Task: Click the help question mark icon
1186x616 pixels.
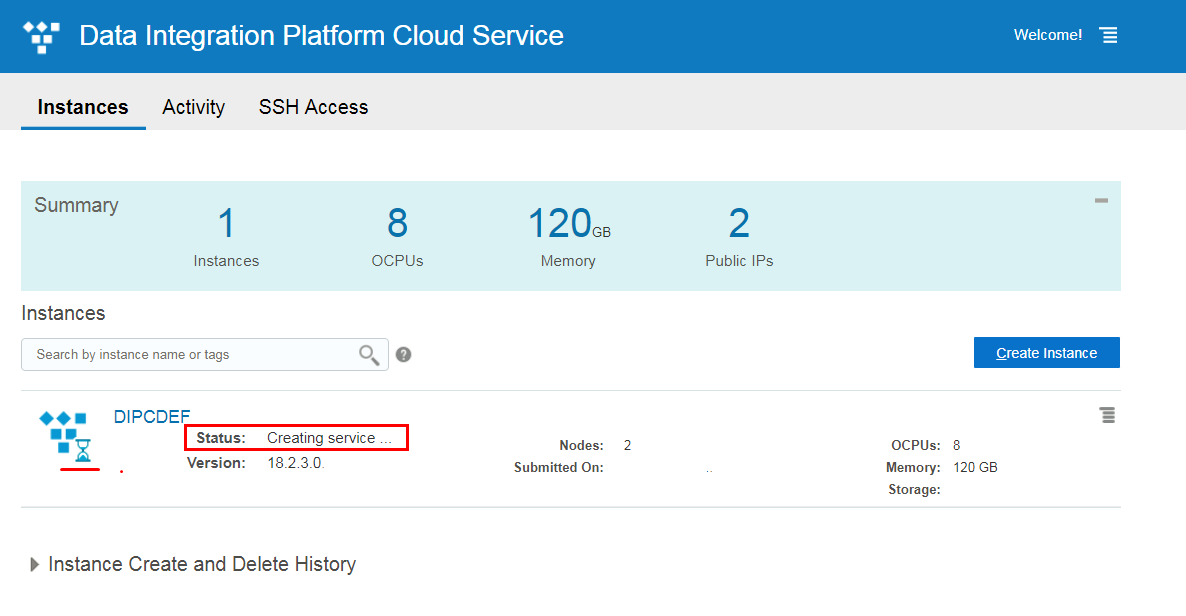Action: [404, 354]
